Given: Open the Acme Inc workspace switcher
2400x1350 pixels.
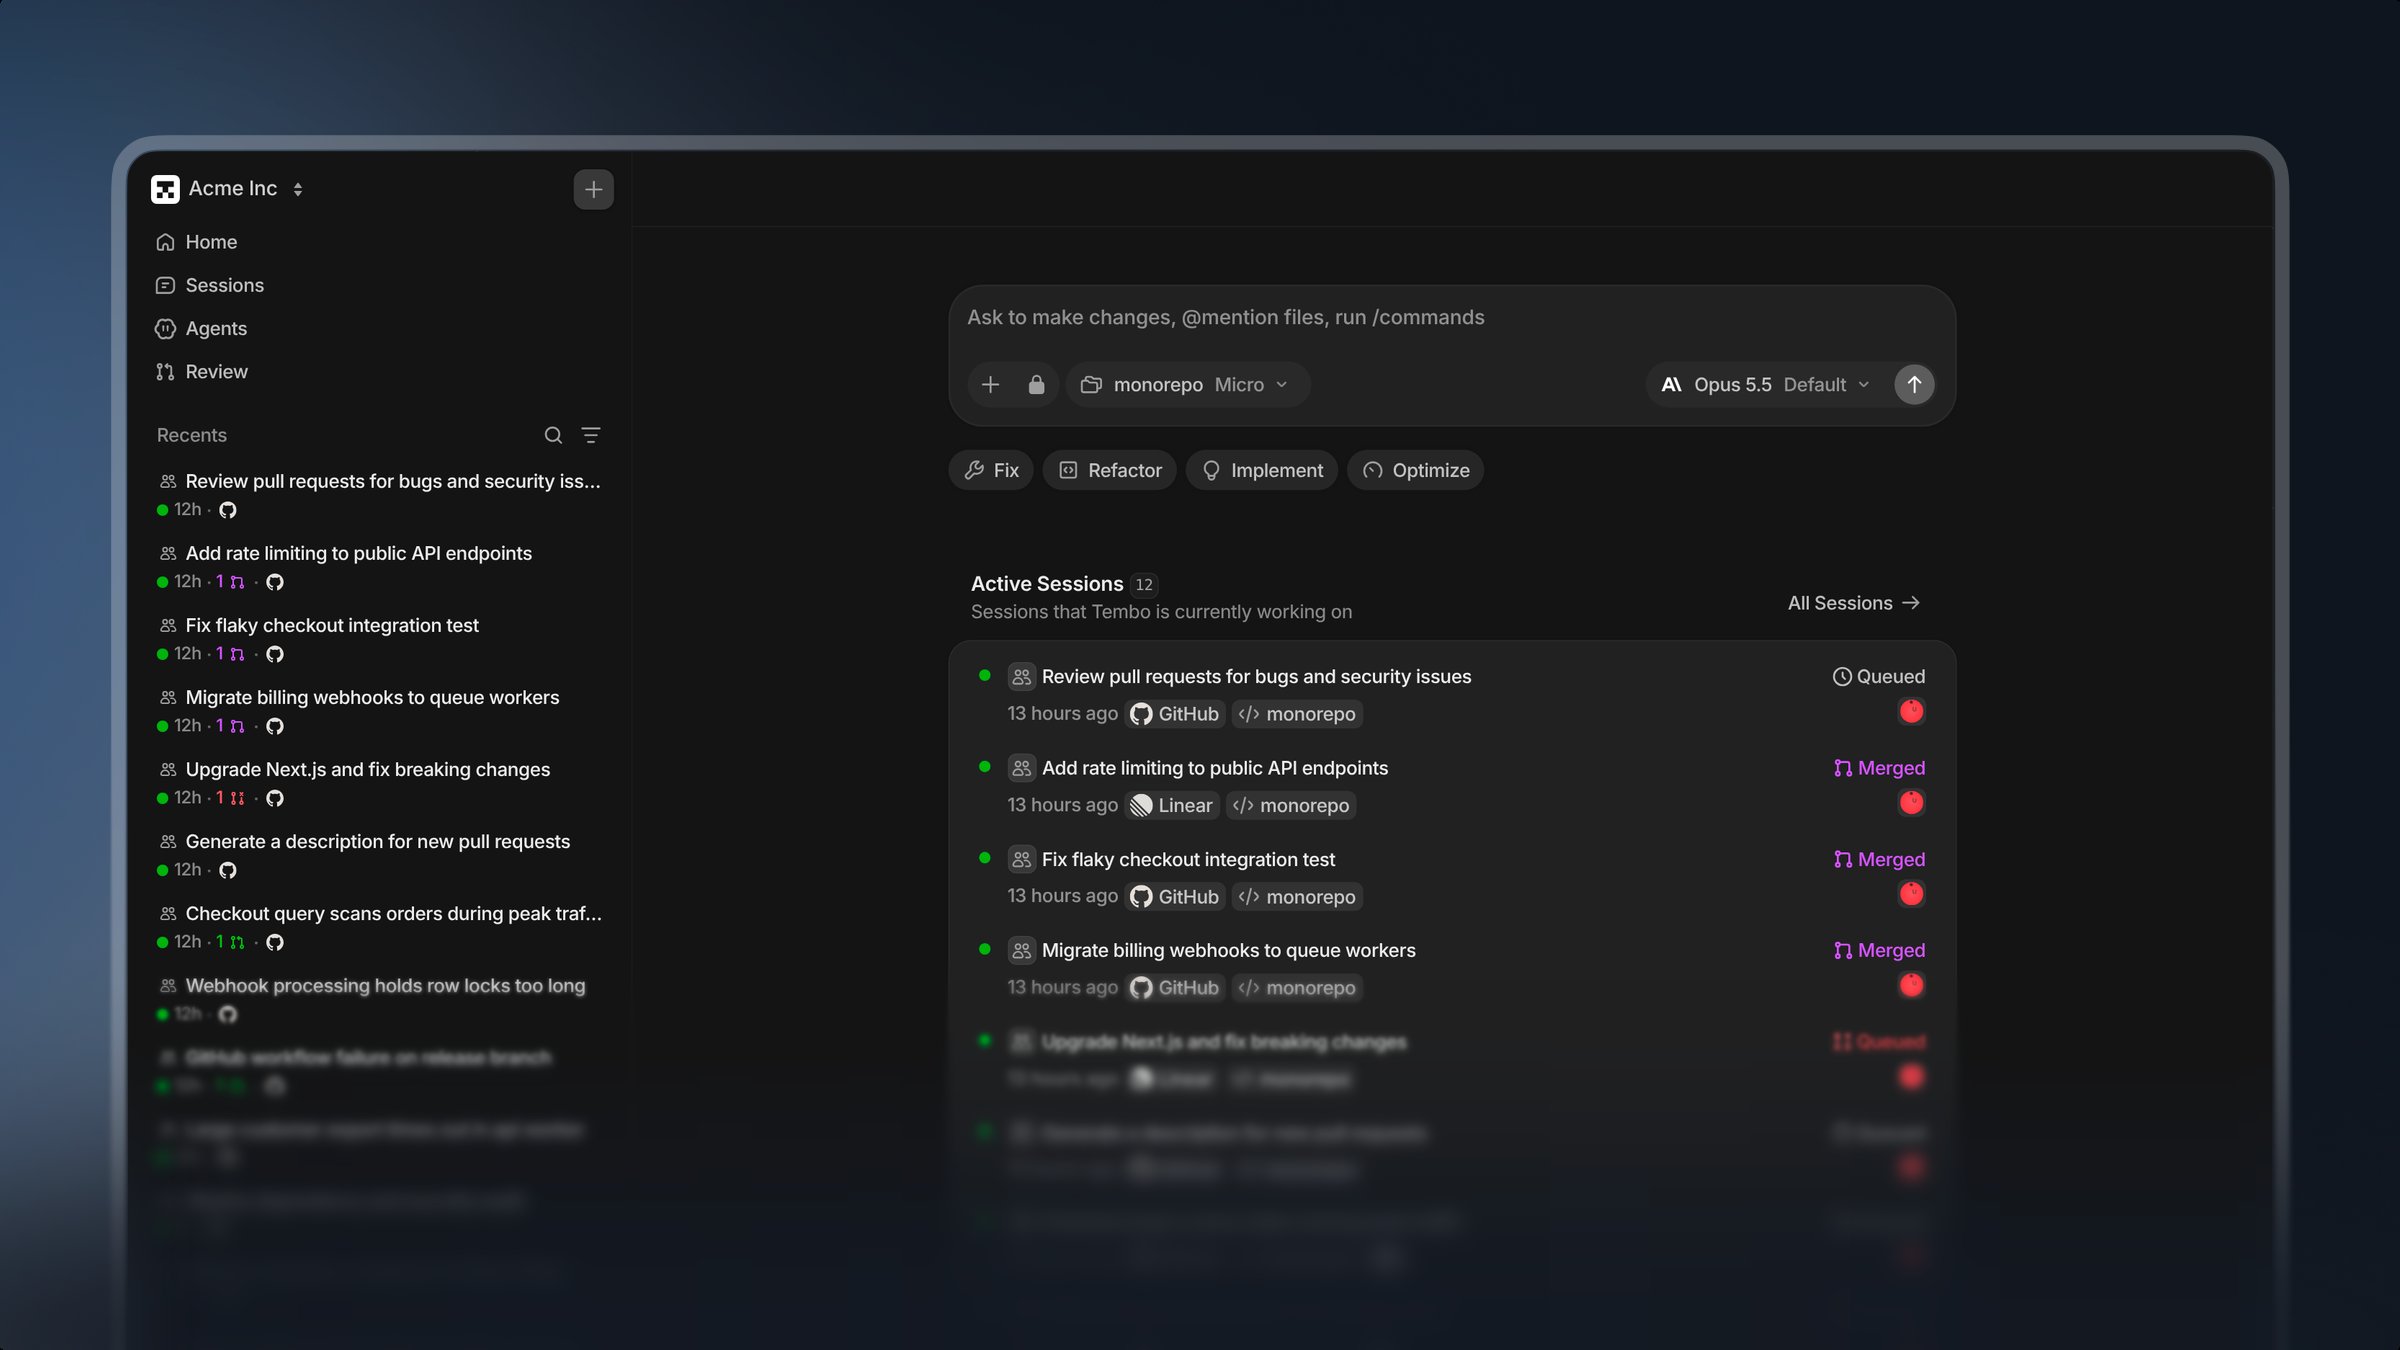Looking at the screenshot, I should click(x=228, y=189).
